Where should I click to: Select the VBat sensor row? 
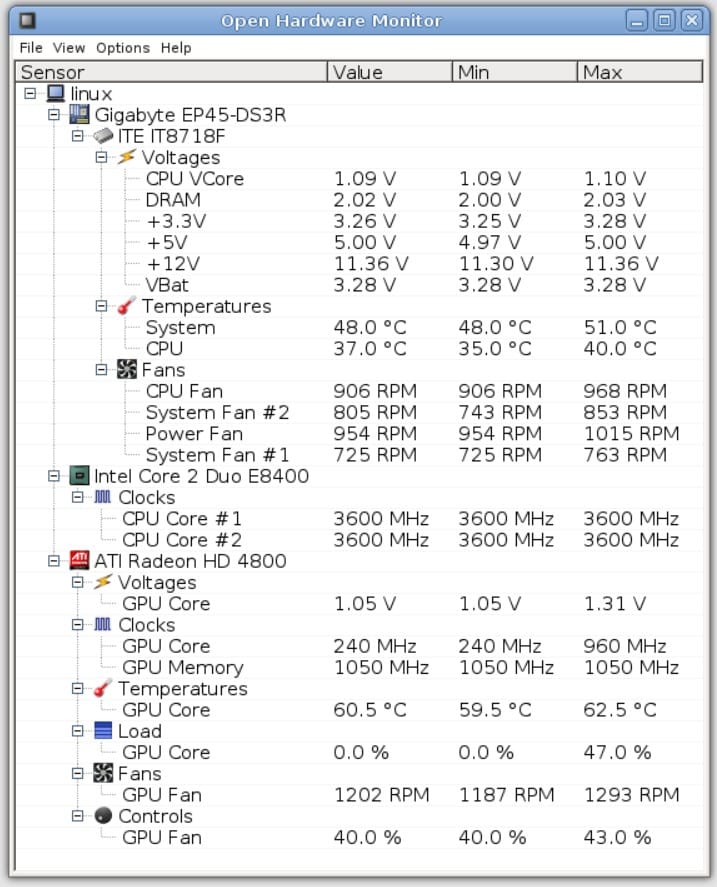coord(359,285)
